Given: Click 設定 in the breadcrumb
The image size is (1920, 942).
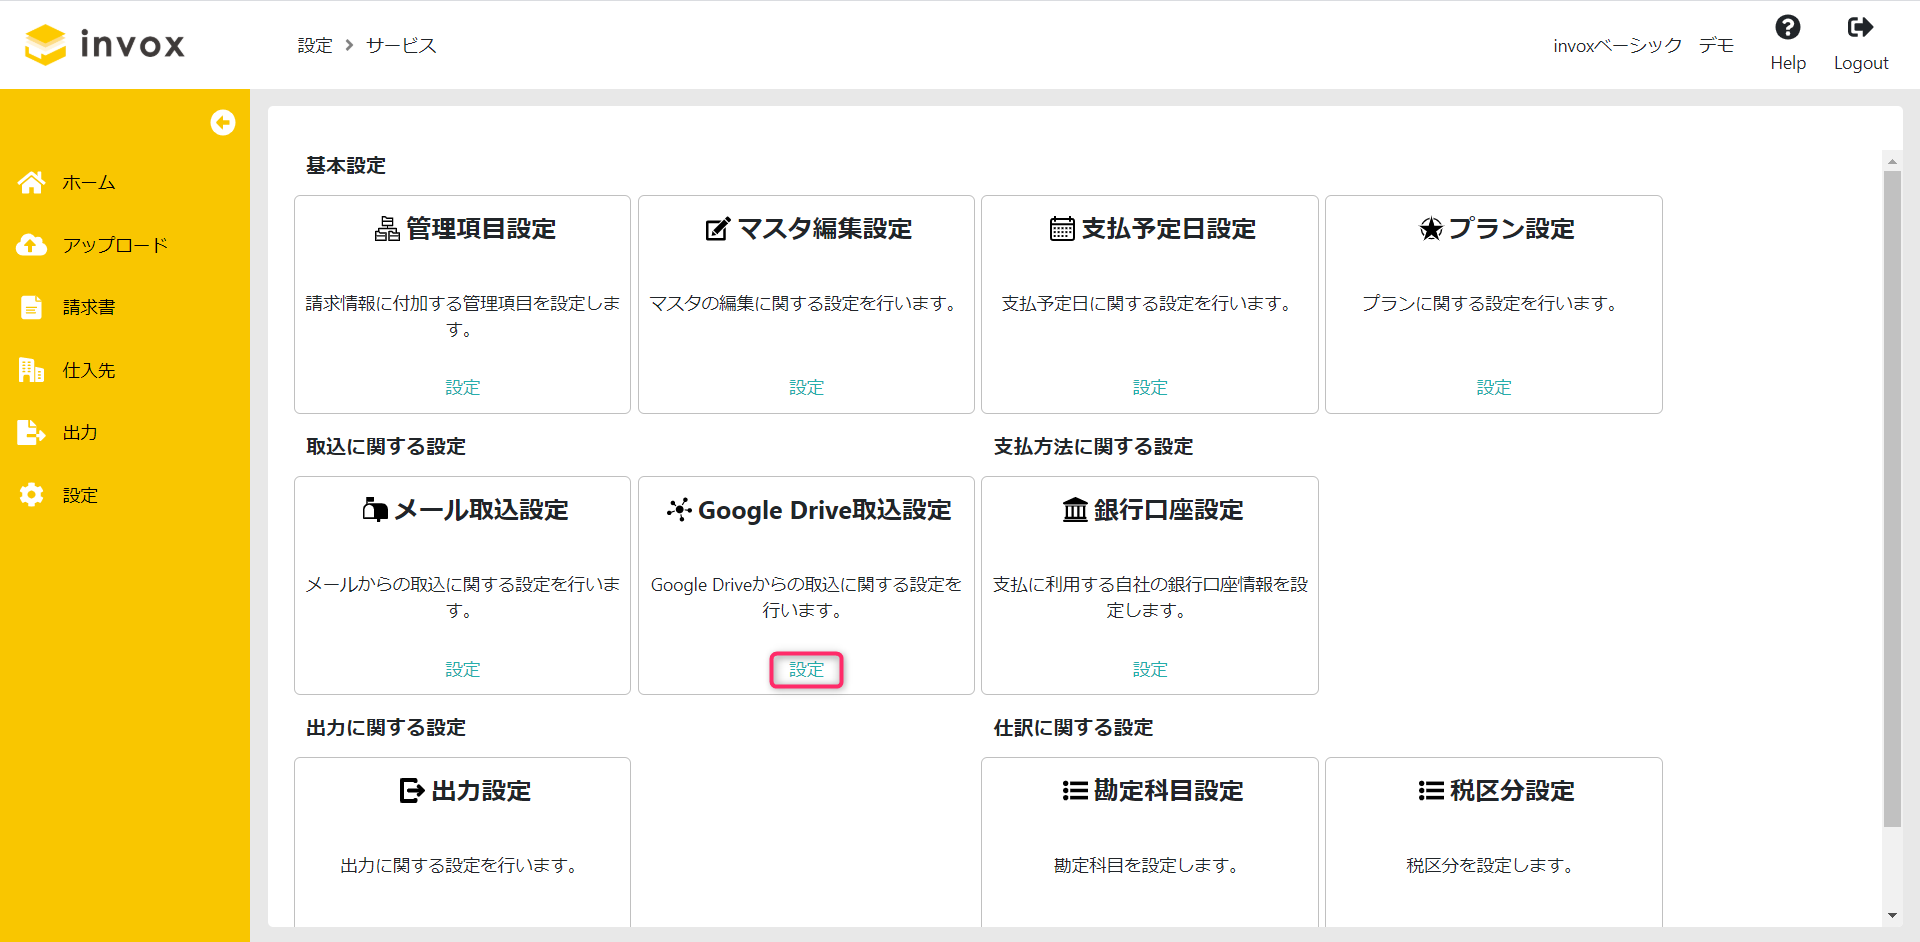Looking at the screenshot, I should coord(315,45).
